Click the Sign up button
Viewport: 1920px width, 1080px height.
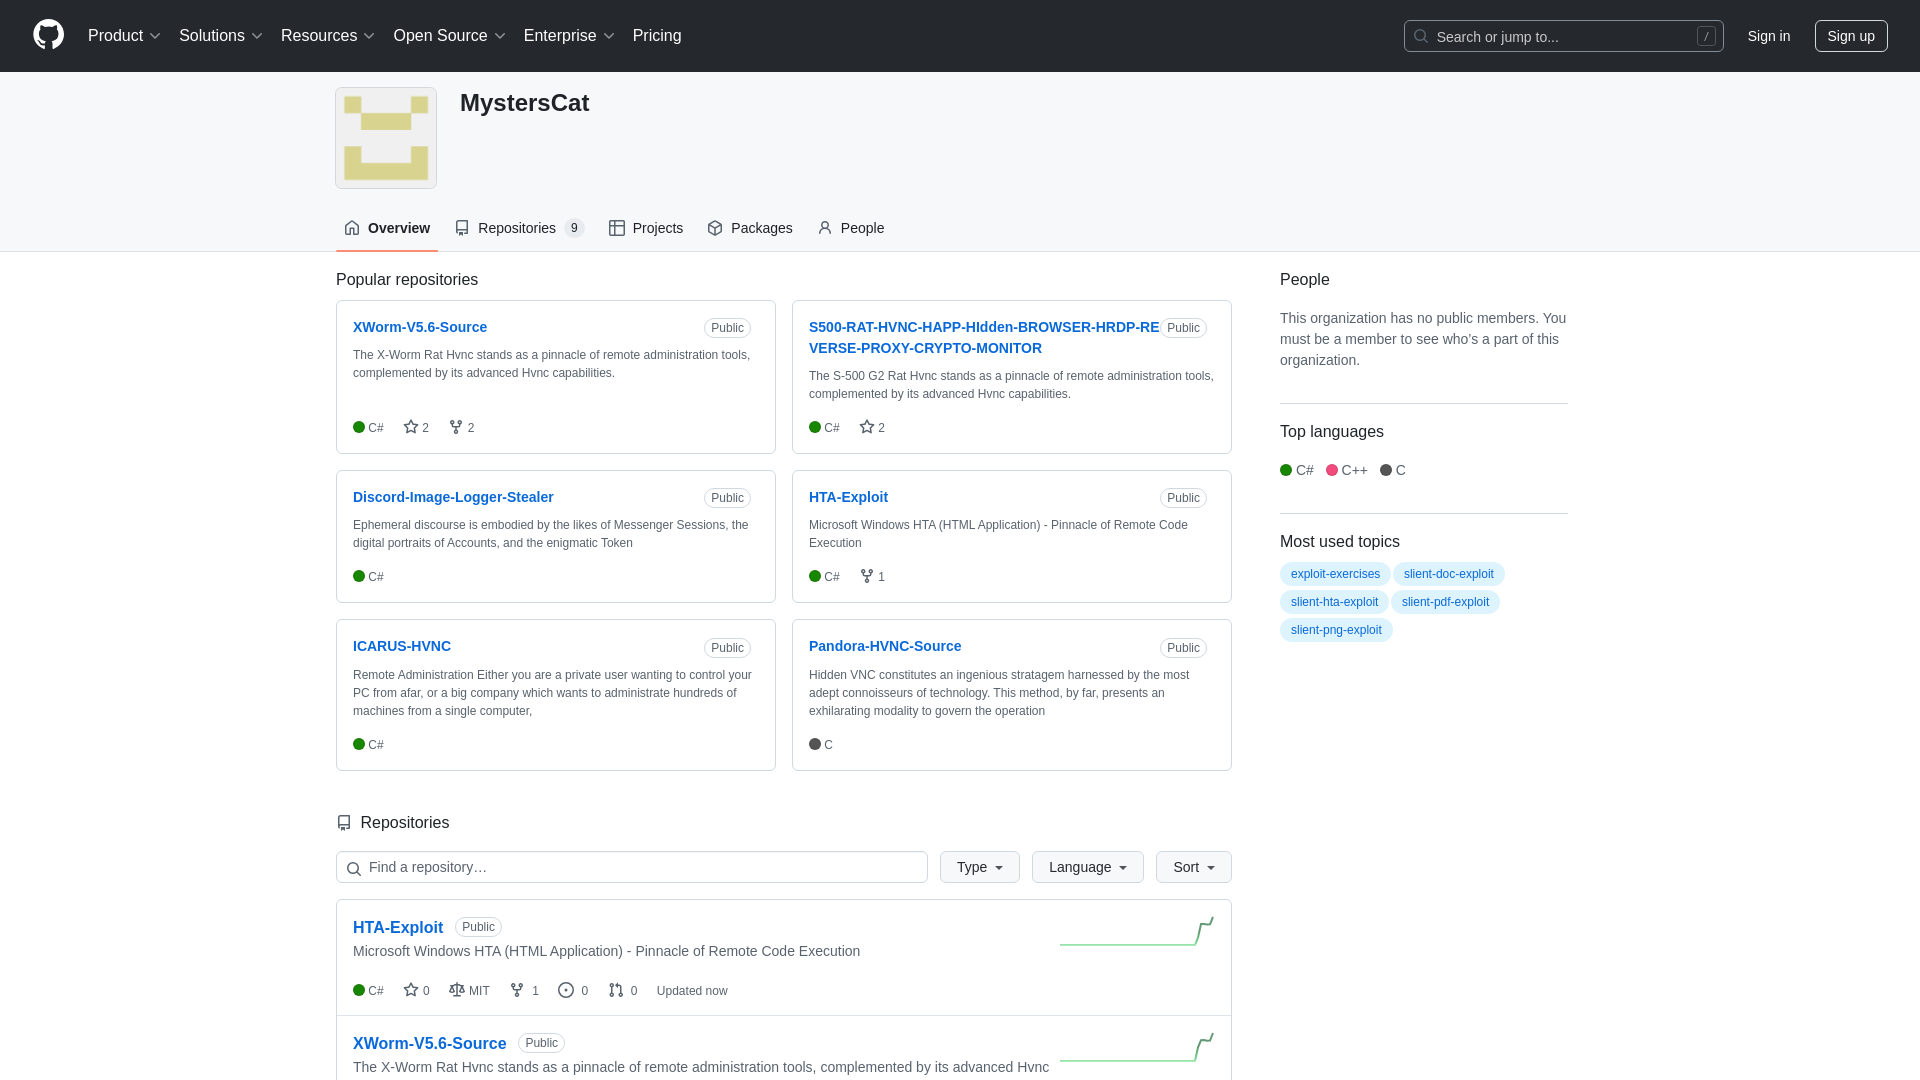click(1851, 36)
